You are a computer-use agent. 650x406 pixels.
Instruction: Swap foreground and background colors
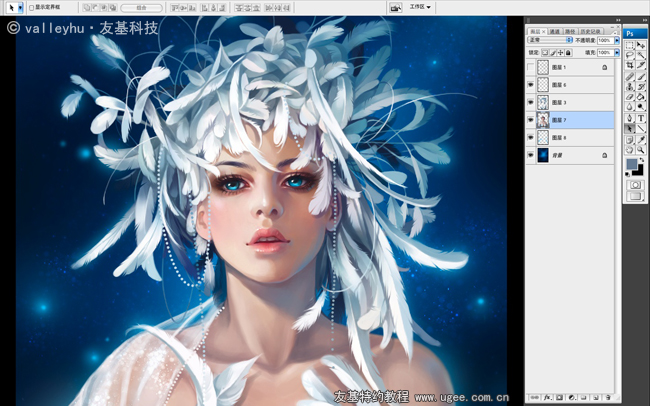642,160
